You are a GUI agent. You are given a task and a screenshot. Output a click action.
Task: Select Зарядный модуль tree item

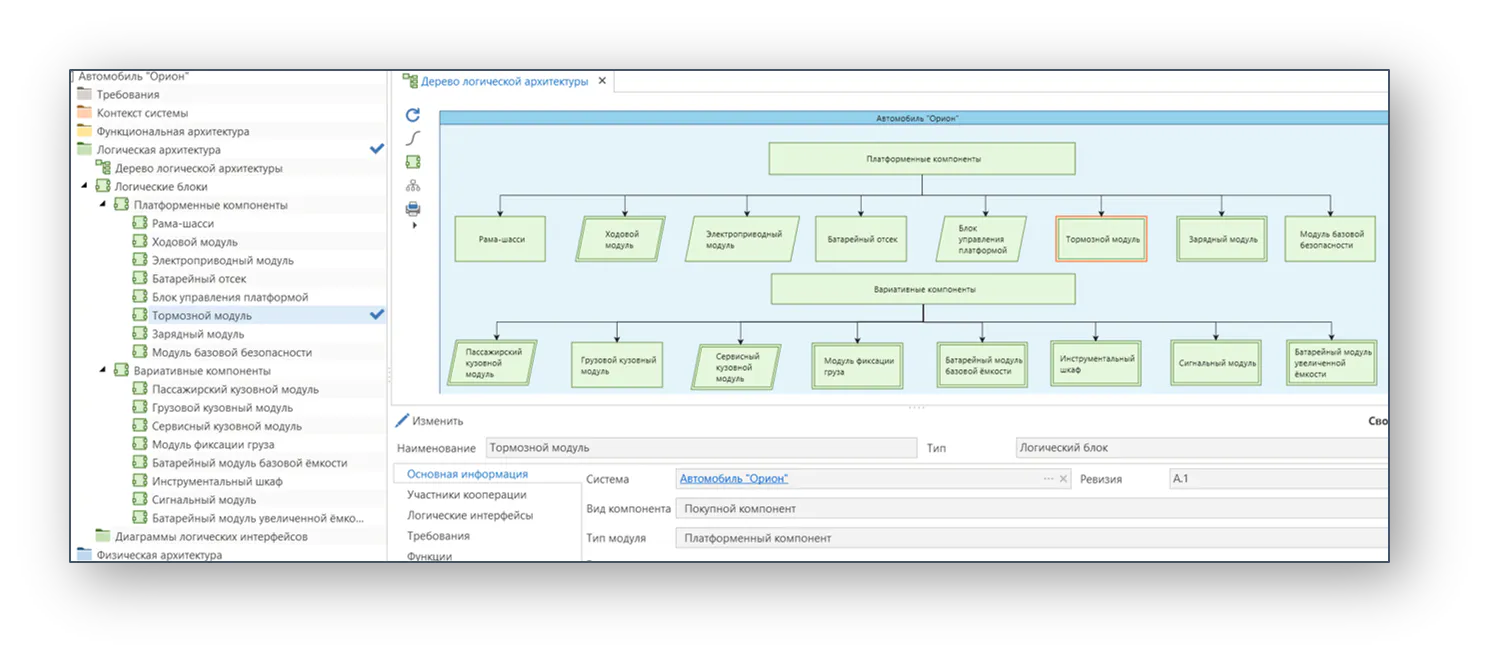pos(198,334)
